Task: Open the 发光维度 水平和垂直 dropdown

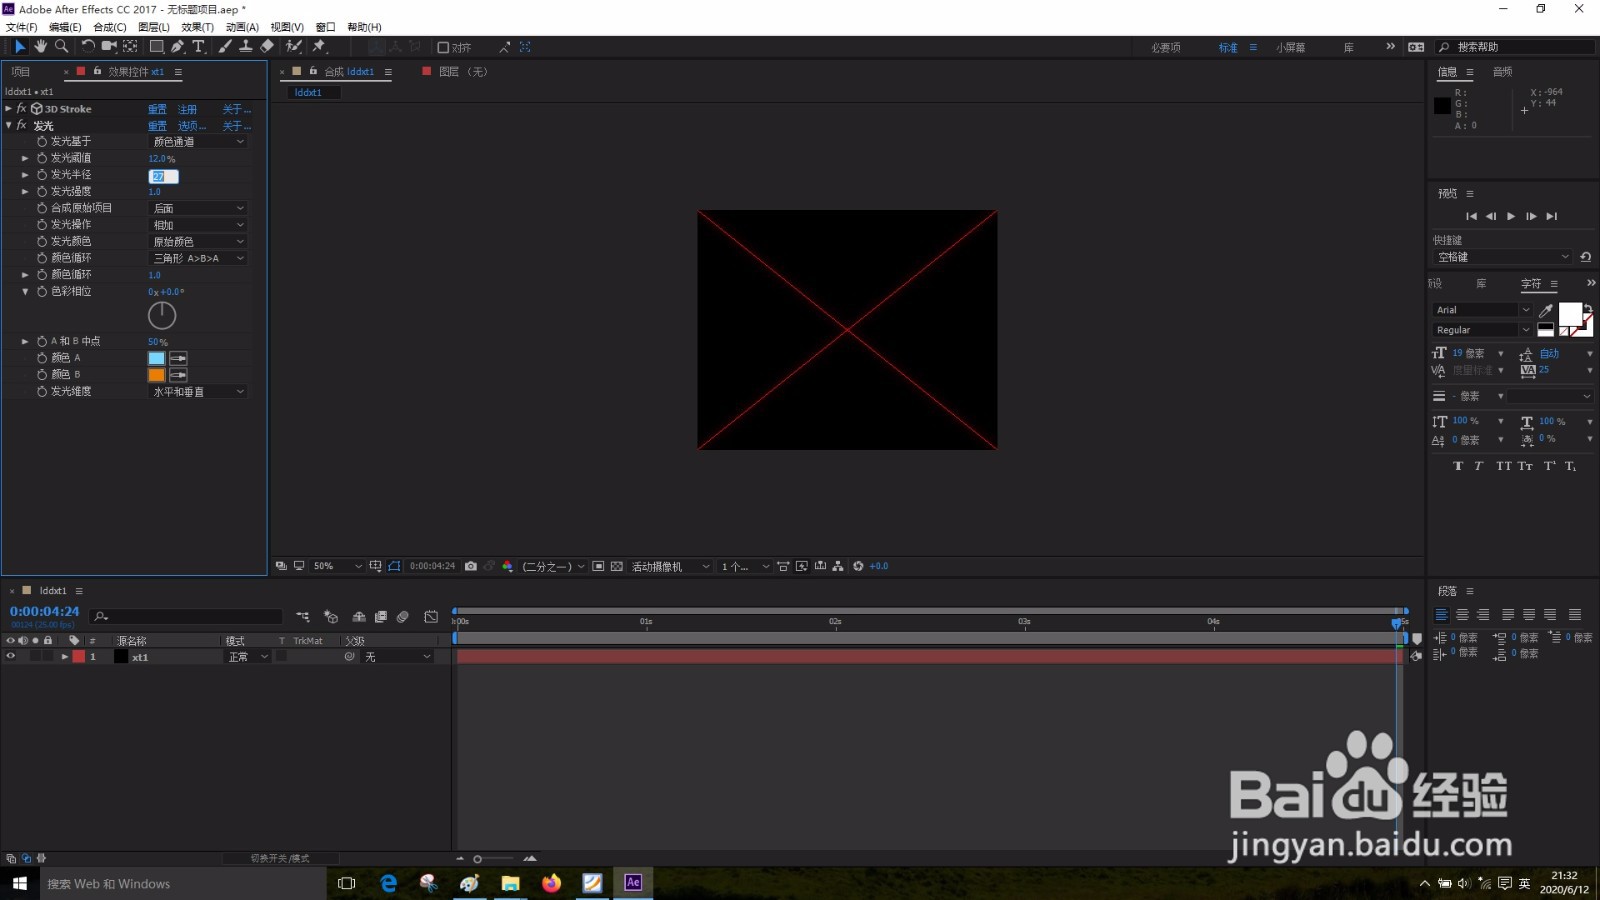Action: (198, 392)
